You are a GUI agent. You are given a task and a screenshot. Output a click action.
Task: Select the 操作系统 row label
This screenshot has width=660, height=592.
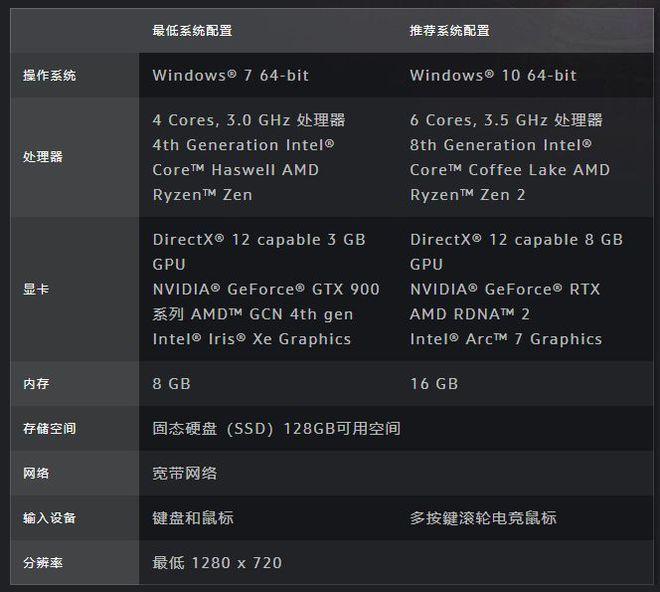[50, 76]
